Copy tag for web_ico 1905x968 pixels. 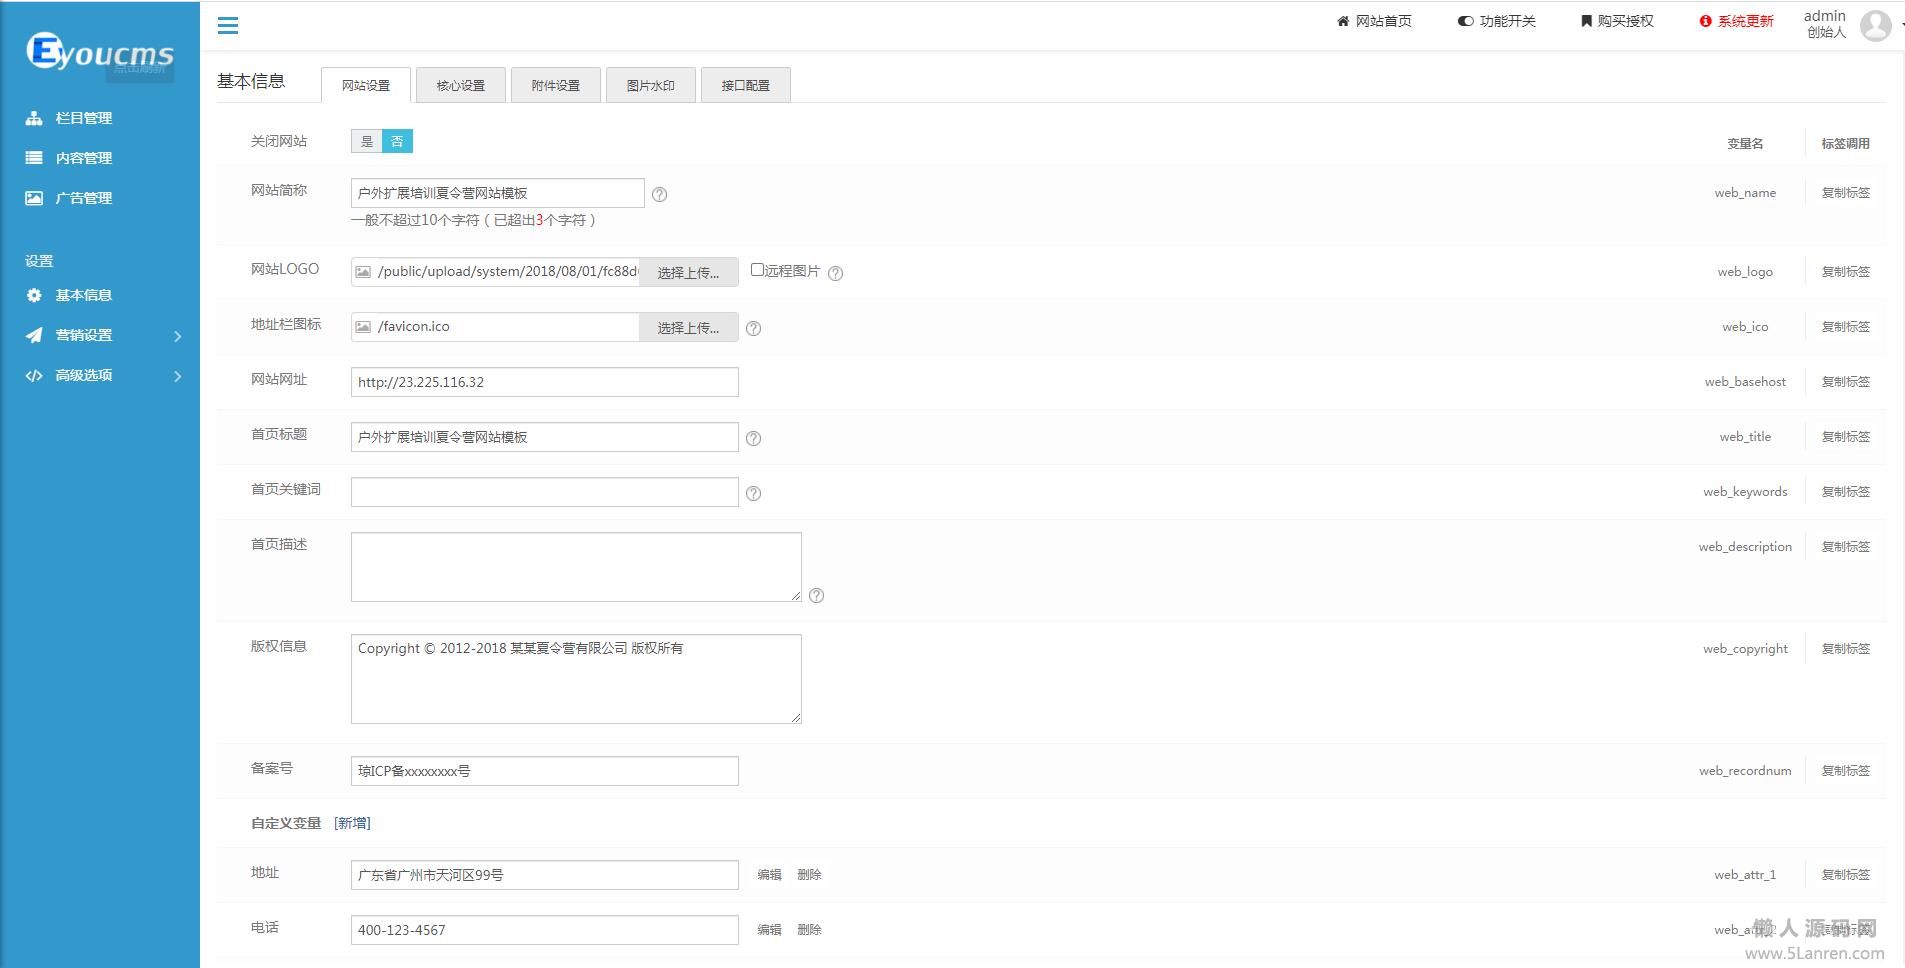coord(1845,327)
